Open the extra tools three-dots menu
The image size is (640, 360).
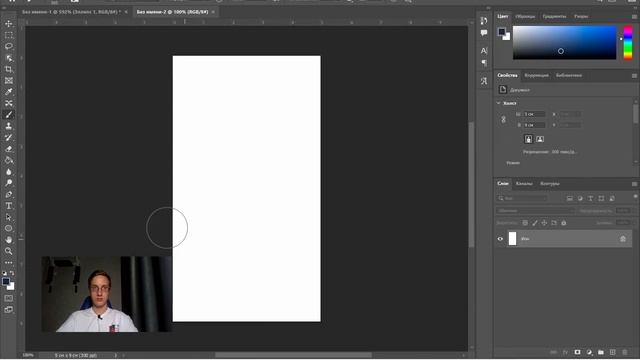(9, 262)
